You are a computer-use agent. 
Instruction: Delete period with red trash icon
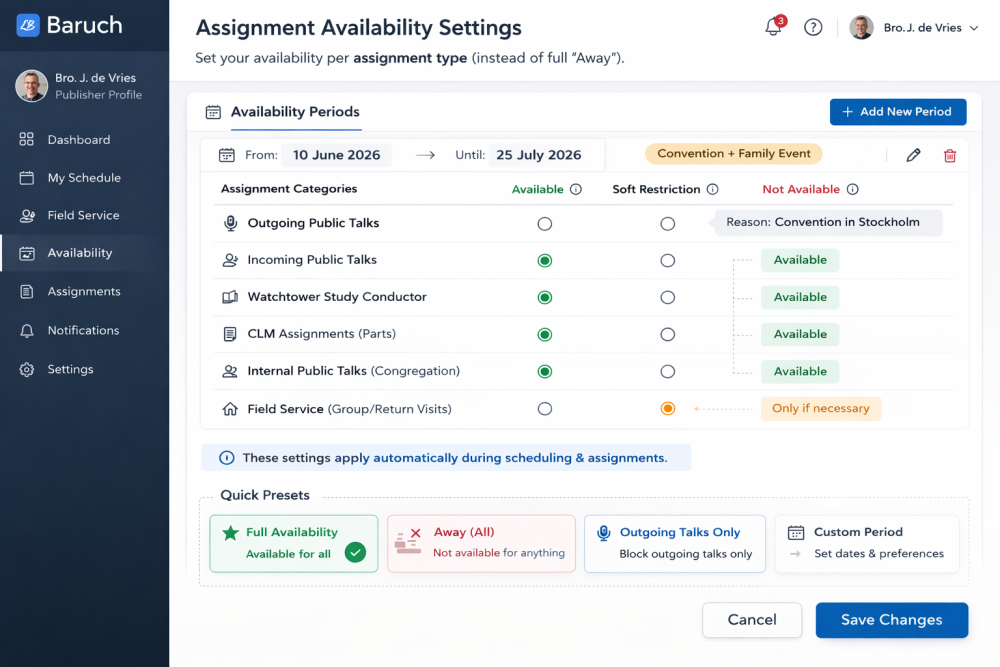tap(950, 155)
